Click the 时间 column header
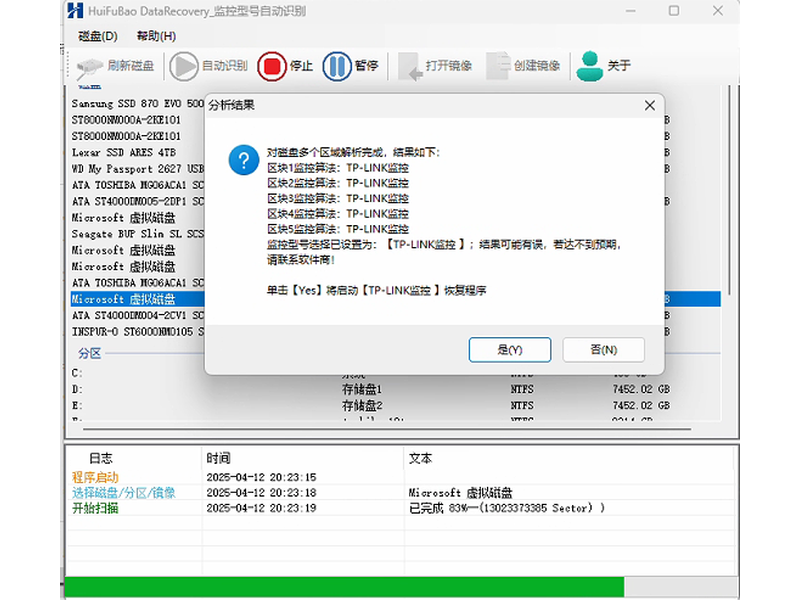Screen dimensions: 800x600 218,458
